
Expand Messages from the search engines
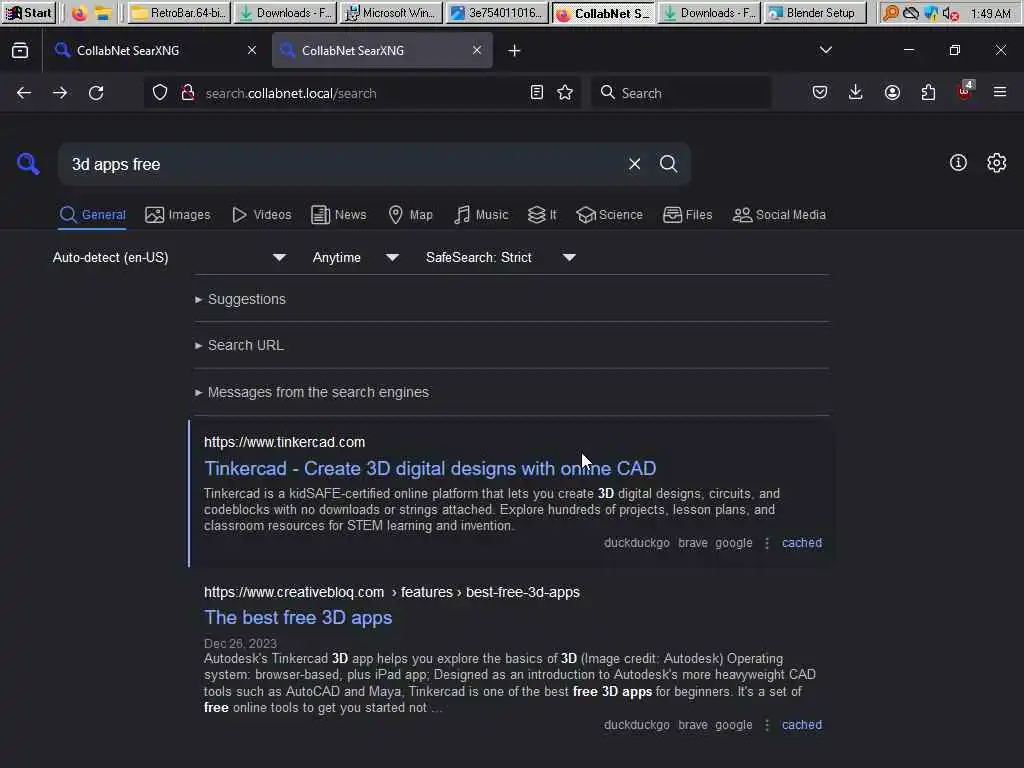pos(312,392)
